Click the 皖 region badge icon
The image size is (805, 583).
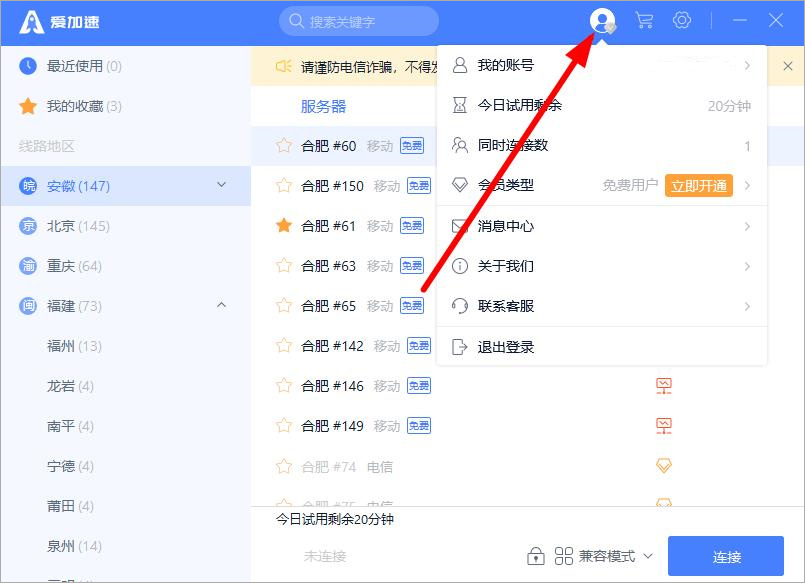28,186
